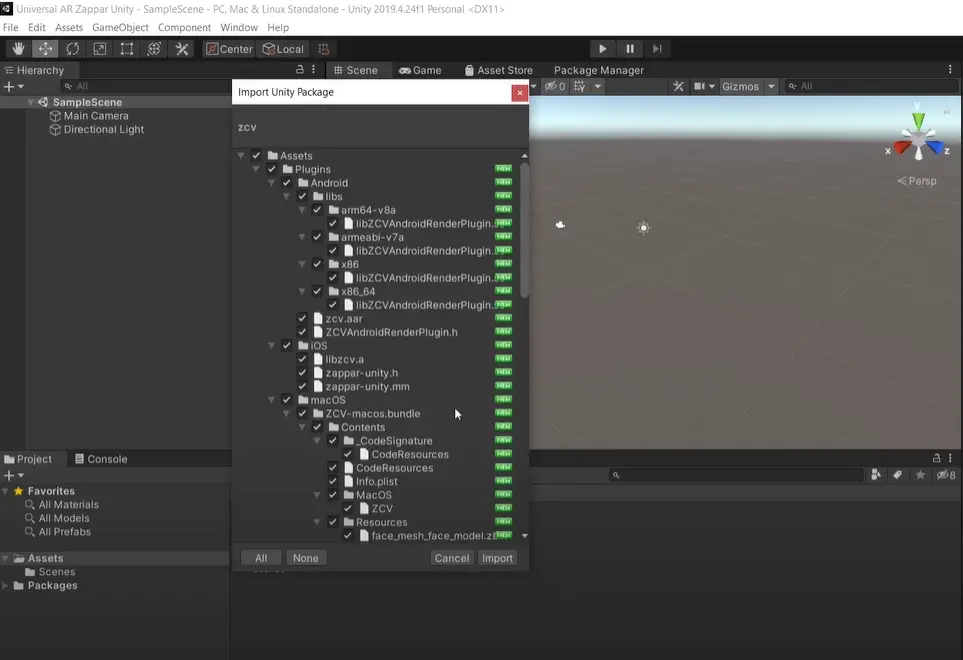This screenshot has width=963, height=660.
Task: Select the Hand tool in toolbar
Action: tap(18, 49)
